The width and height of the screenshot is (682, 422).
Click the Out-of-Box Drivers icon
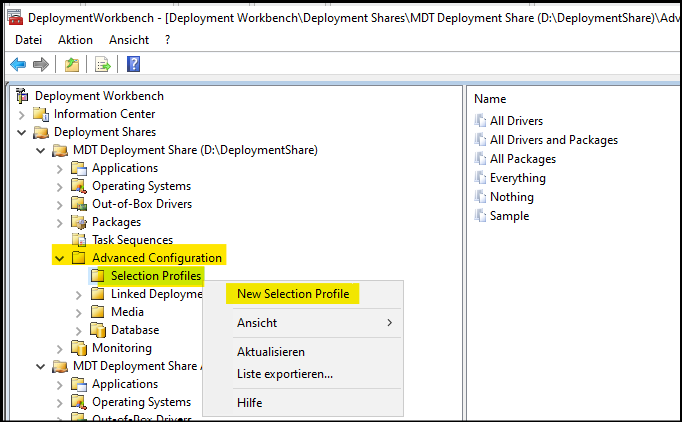[79, 204]
